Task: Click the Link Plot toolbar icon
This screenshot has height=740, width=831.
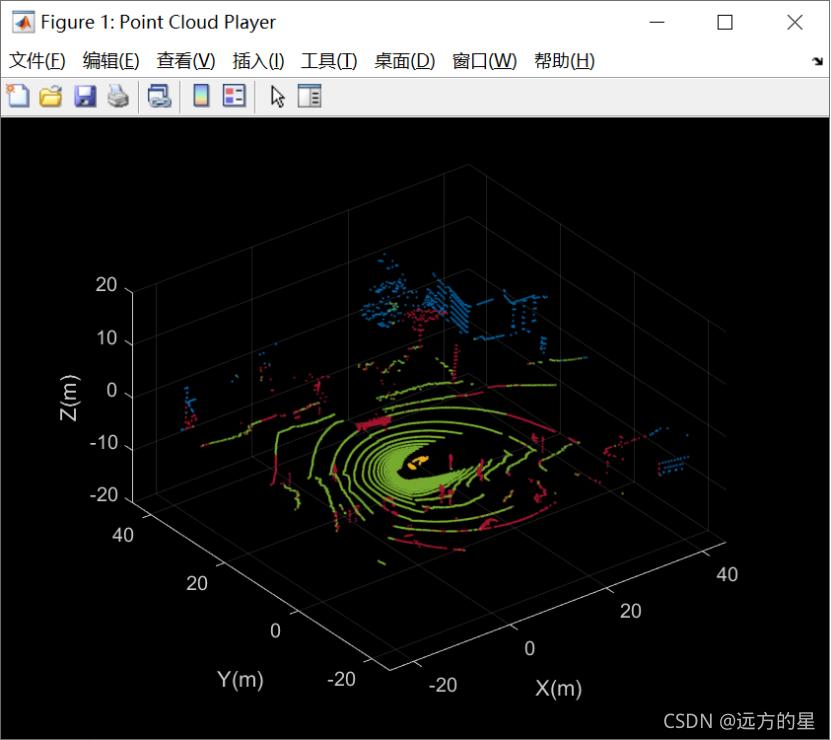Action: [x=159, y=96]
